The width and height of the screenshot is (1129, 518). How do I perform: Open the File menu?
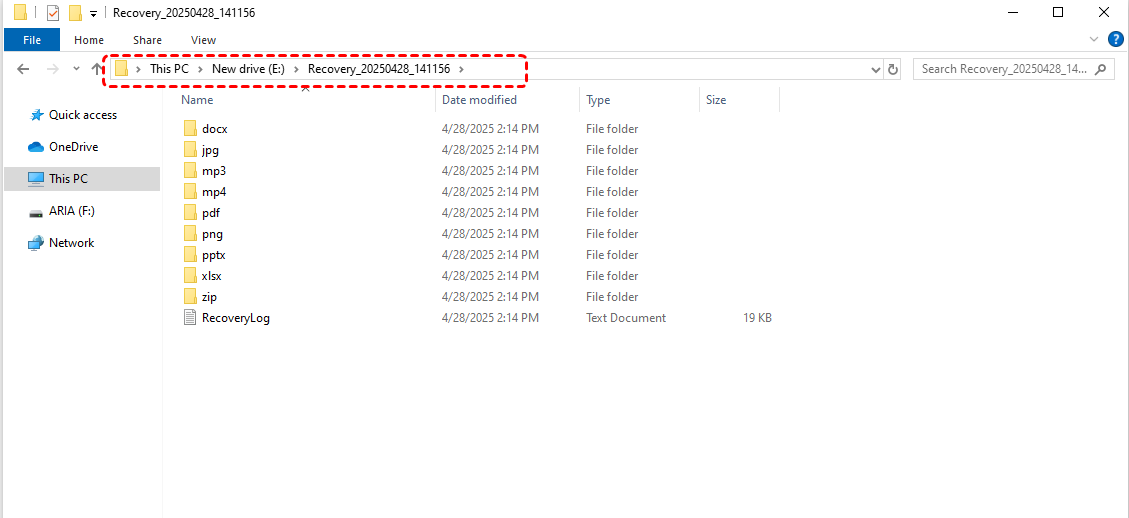tap(32, 40)
